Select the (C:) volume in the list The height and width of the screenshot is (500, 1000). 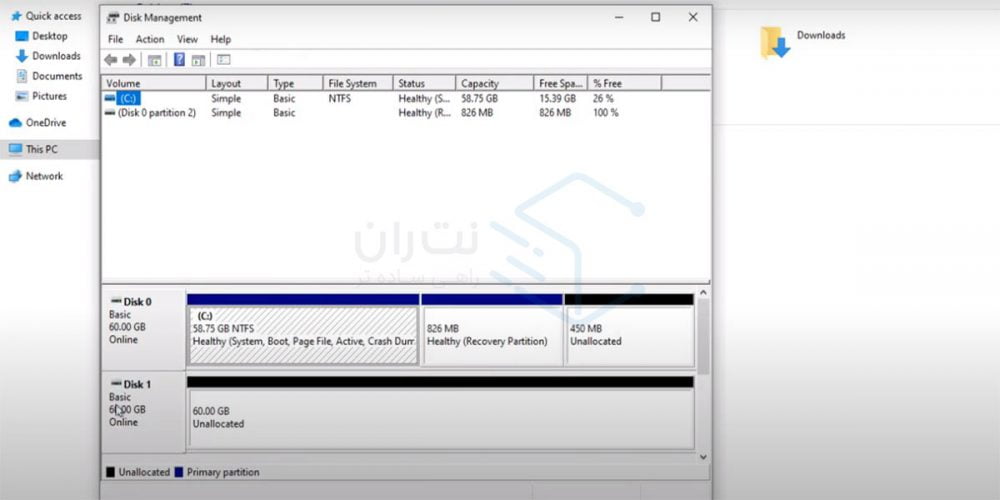[x=127, y=99]
